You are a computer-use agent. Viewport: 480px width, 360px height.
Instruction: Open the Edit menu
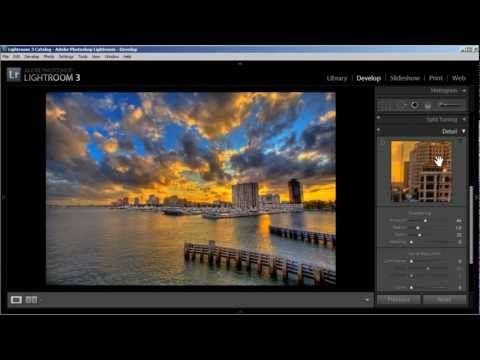point(17,57)
